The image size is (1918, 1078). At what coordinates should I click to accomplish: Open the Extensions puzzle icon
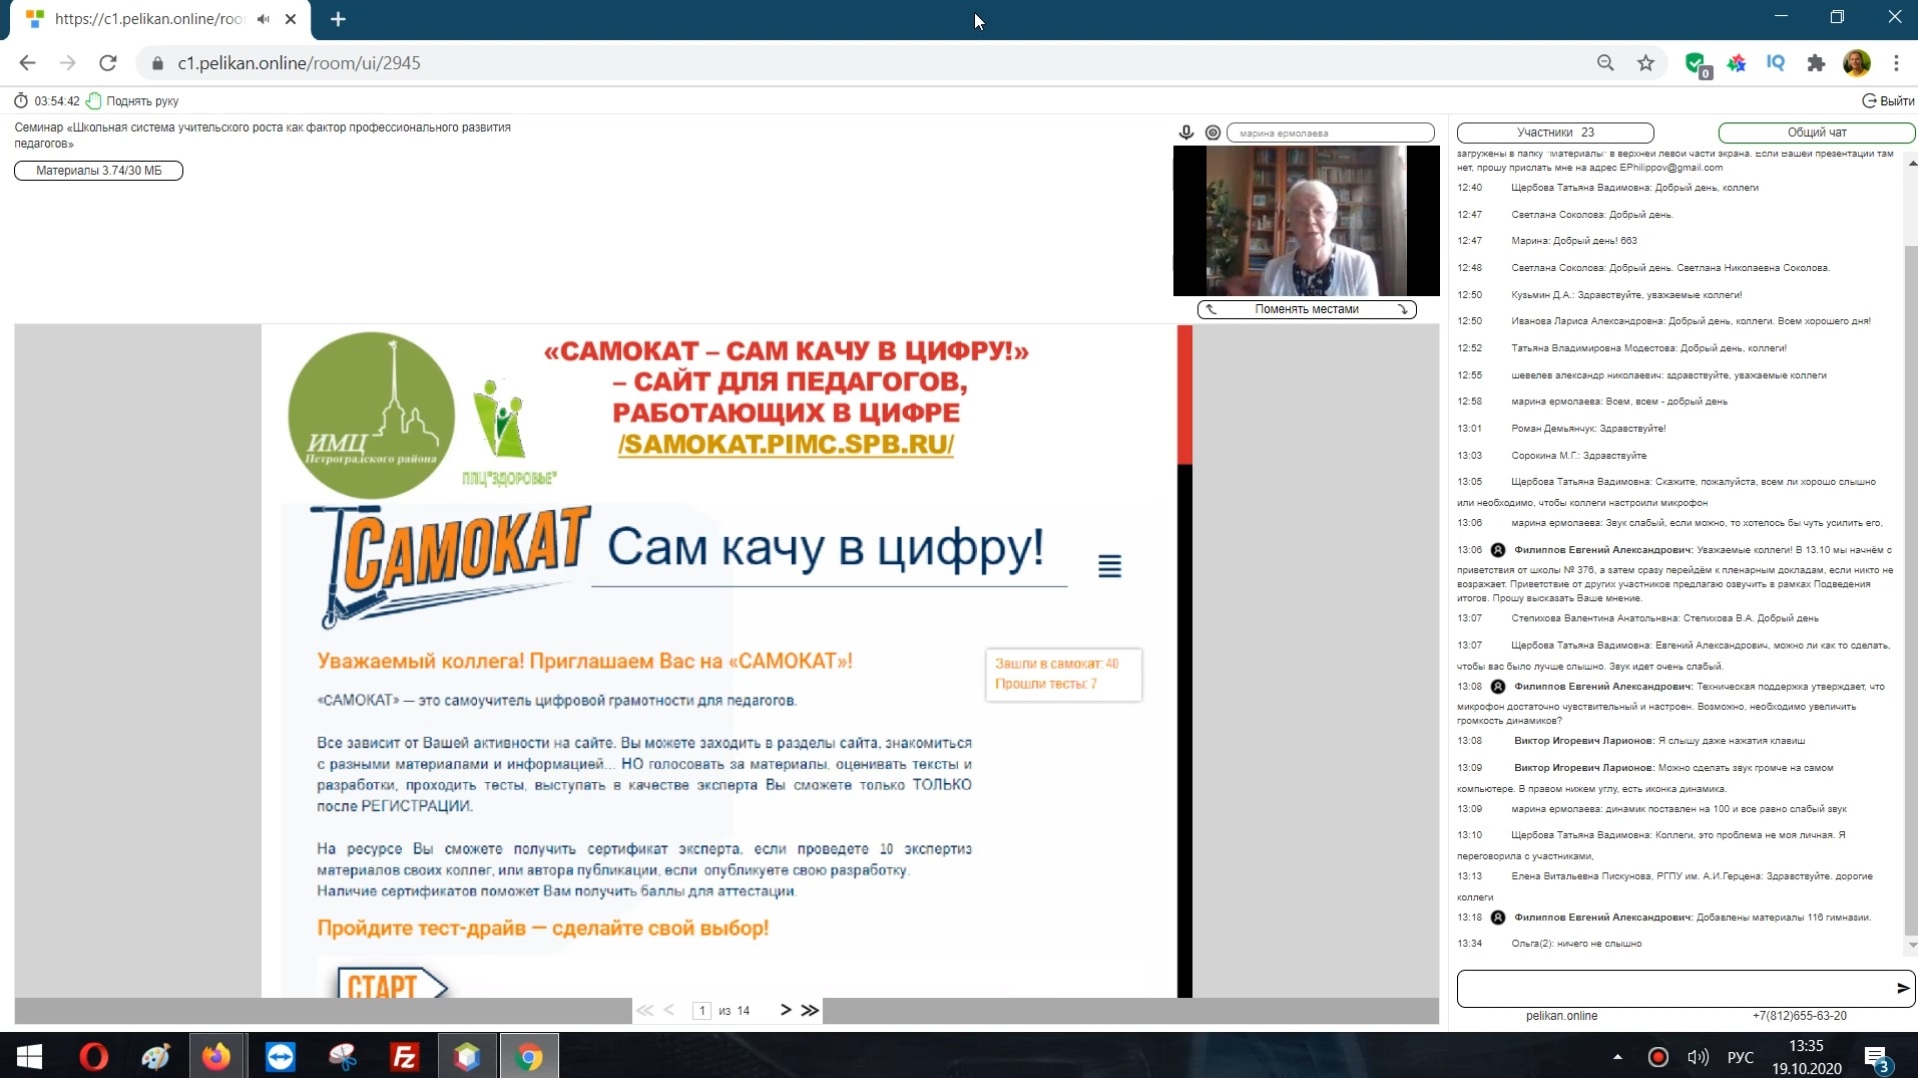[x=1816, y=63]
